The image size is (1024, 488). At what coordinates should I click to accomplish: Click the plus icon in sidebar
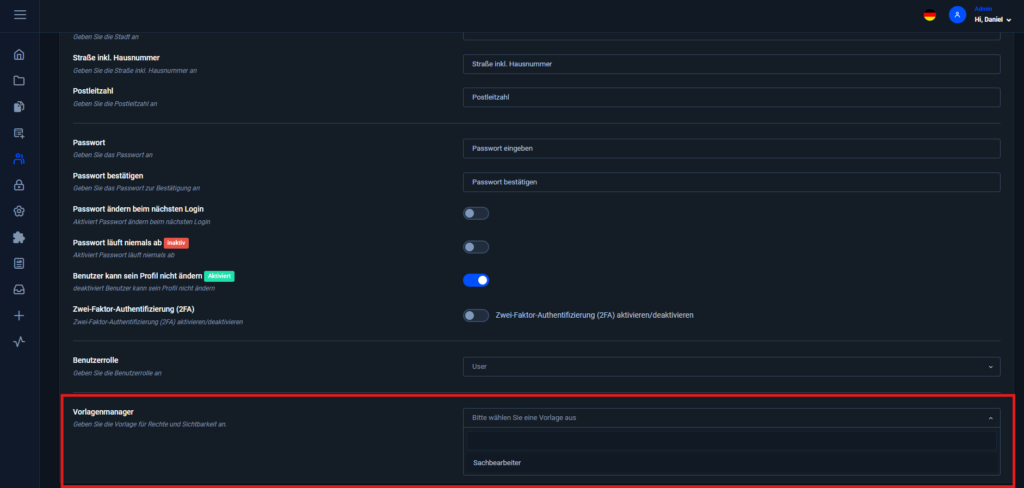point(19,316)
